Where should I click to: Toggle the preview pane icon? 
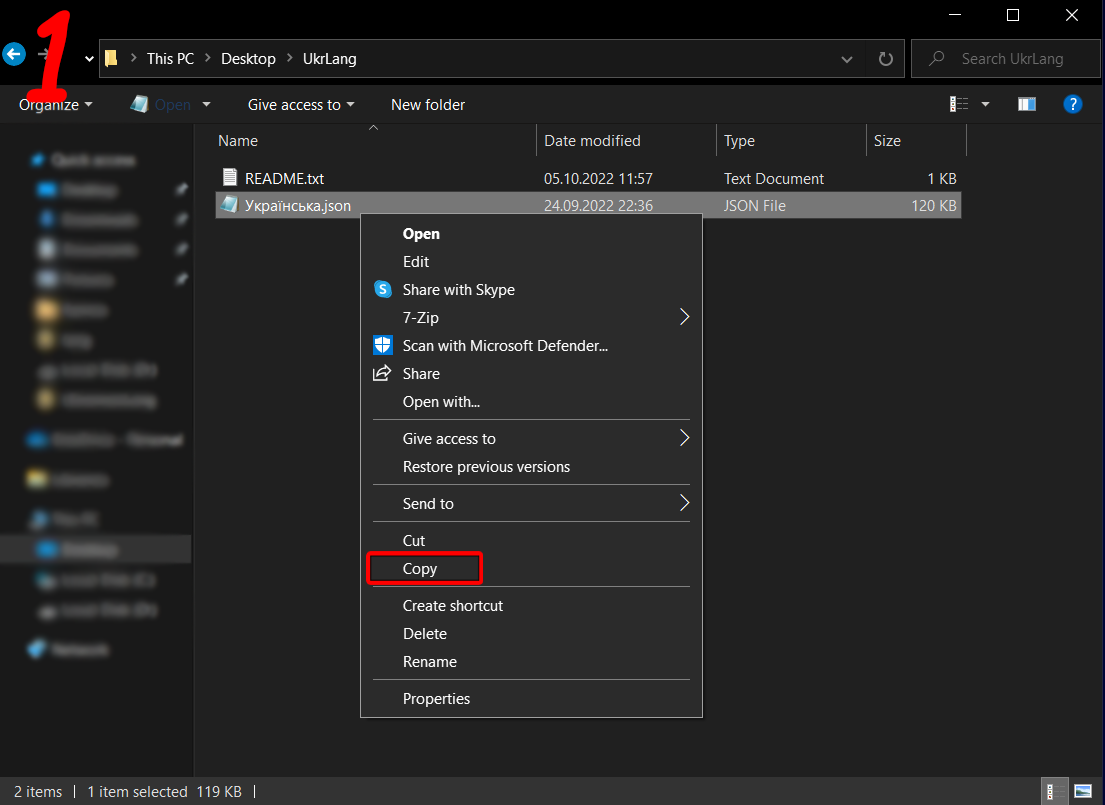point(1027,104)
